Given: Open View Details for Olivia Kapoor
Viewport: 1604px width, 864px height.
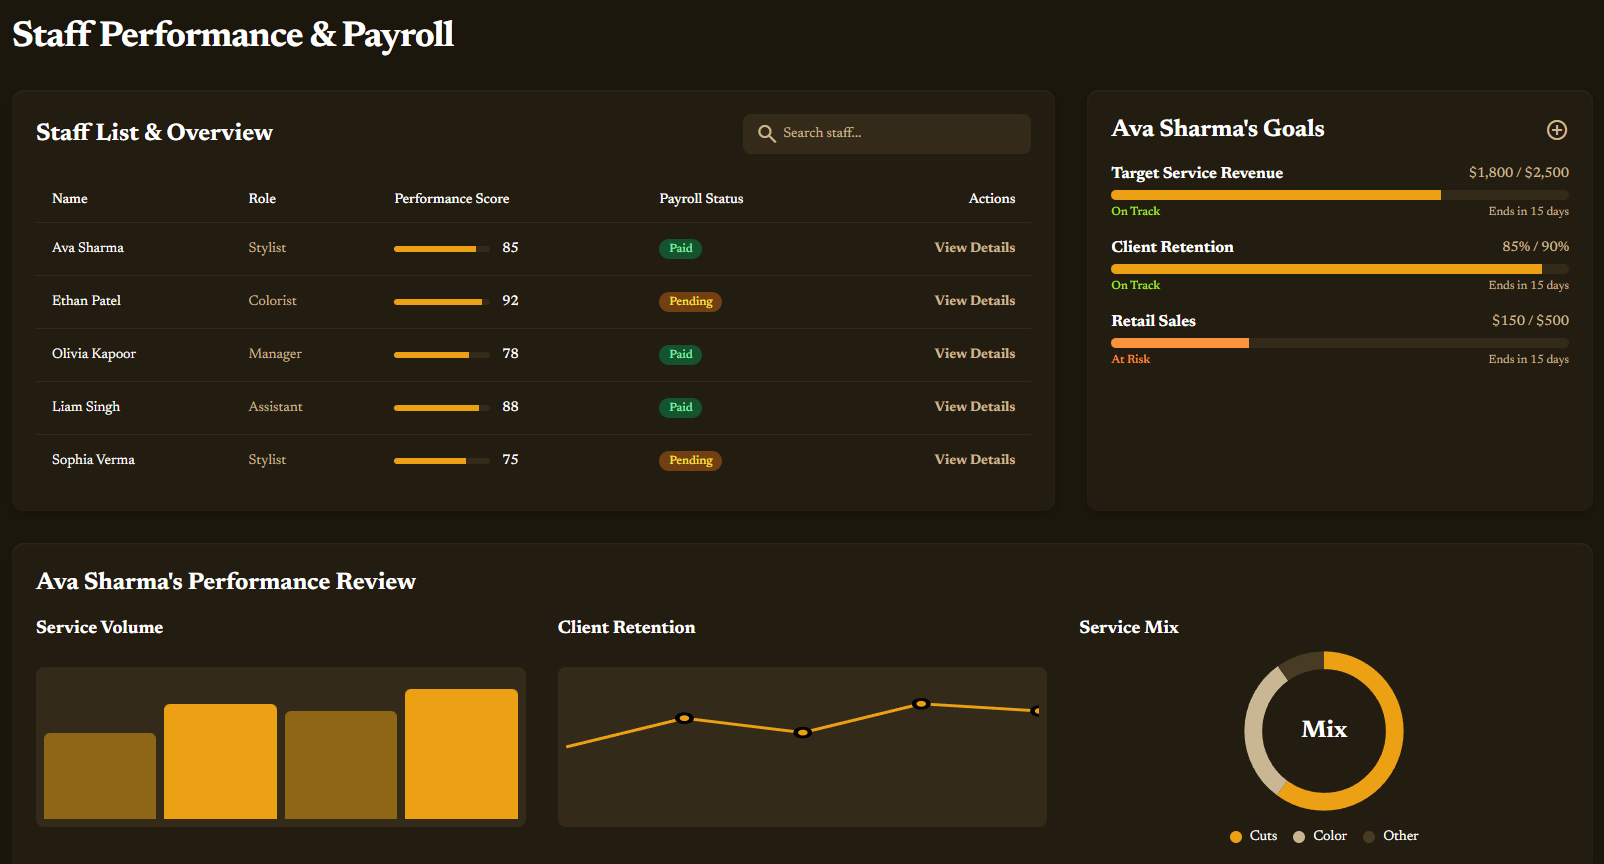Looking at the screenshot, I should tap(974, 354).
